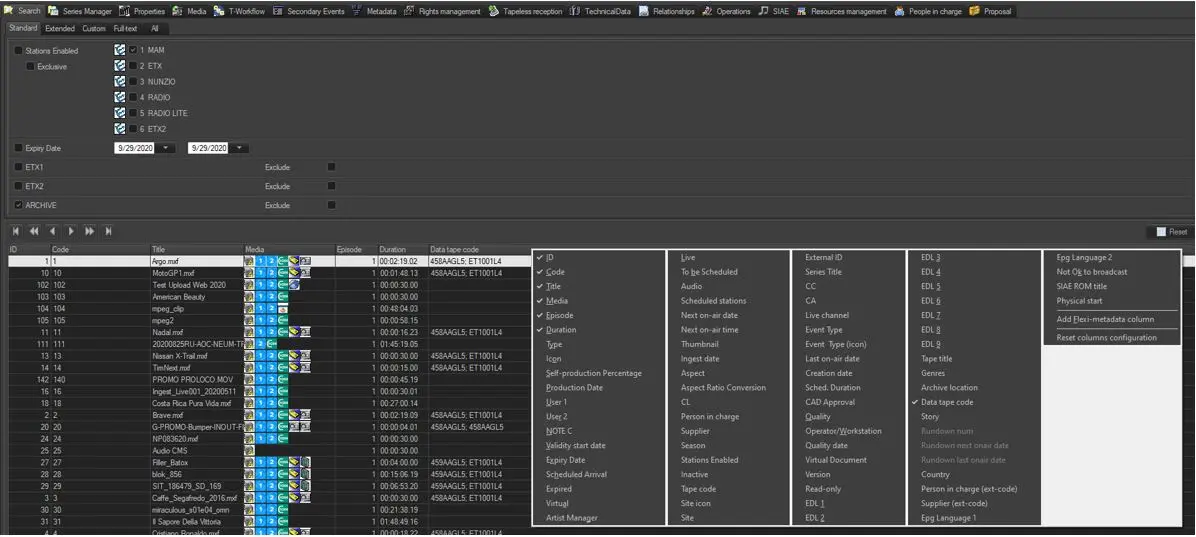The width and height of the screenshot is (1196, 537).
Task: Go to last record navigation arrow
Action: [x=108, y=231]
